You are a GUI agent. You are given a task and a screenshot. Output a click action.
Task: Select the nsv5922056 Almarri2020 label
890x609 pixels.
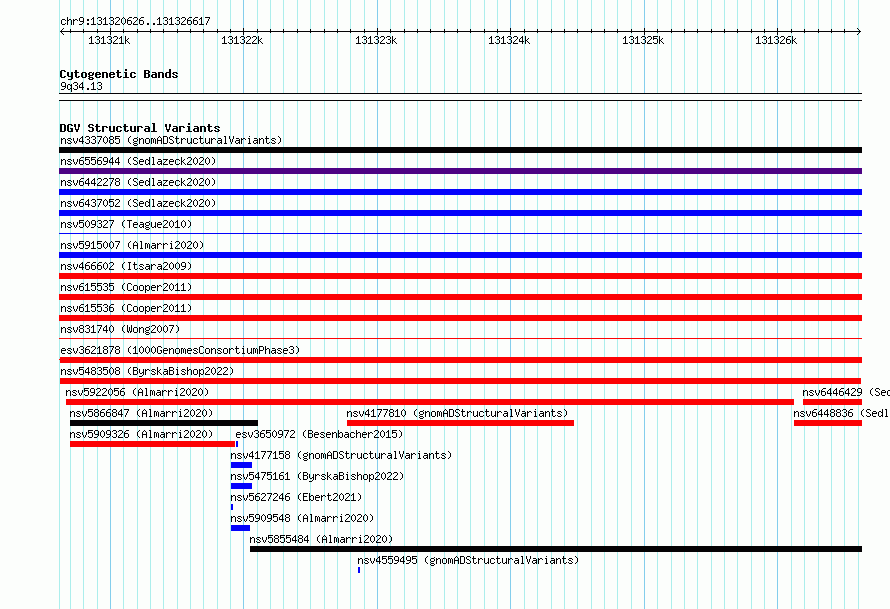click(137, 392)
